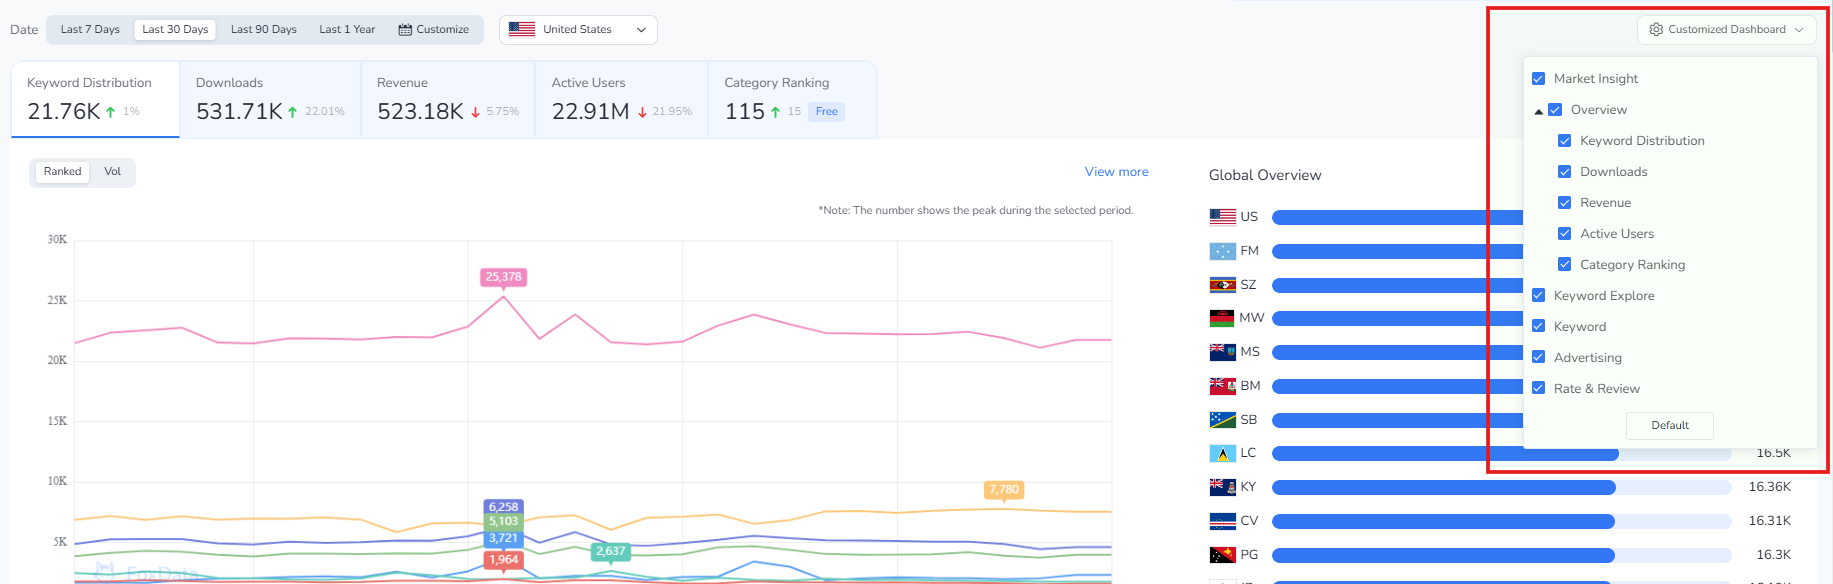The height and width of the screenshot is (584, 1833).
Task: Open the View more link
Action: coord(1116,172)
